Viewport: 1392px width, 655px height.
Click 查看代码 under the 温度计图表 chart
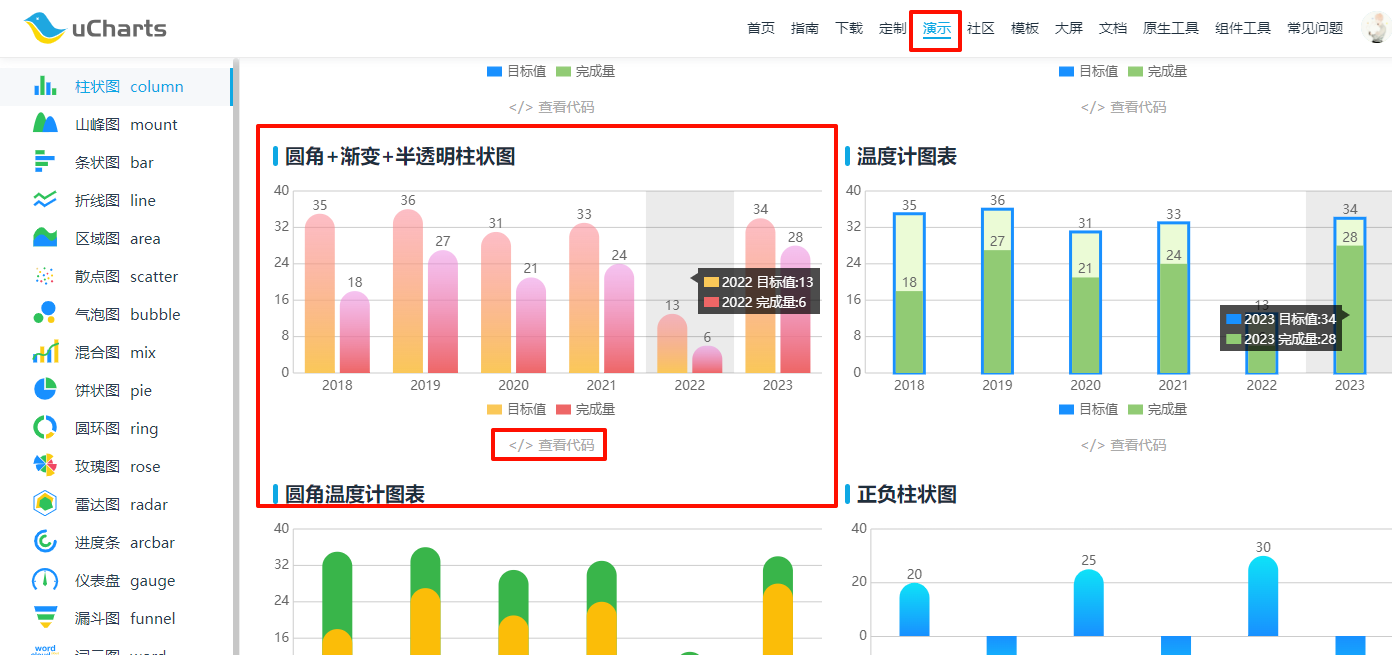[1123, 445]
